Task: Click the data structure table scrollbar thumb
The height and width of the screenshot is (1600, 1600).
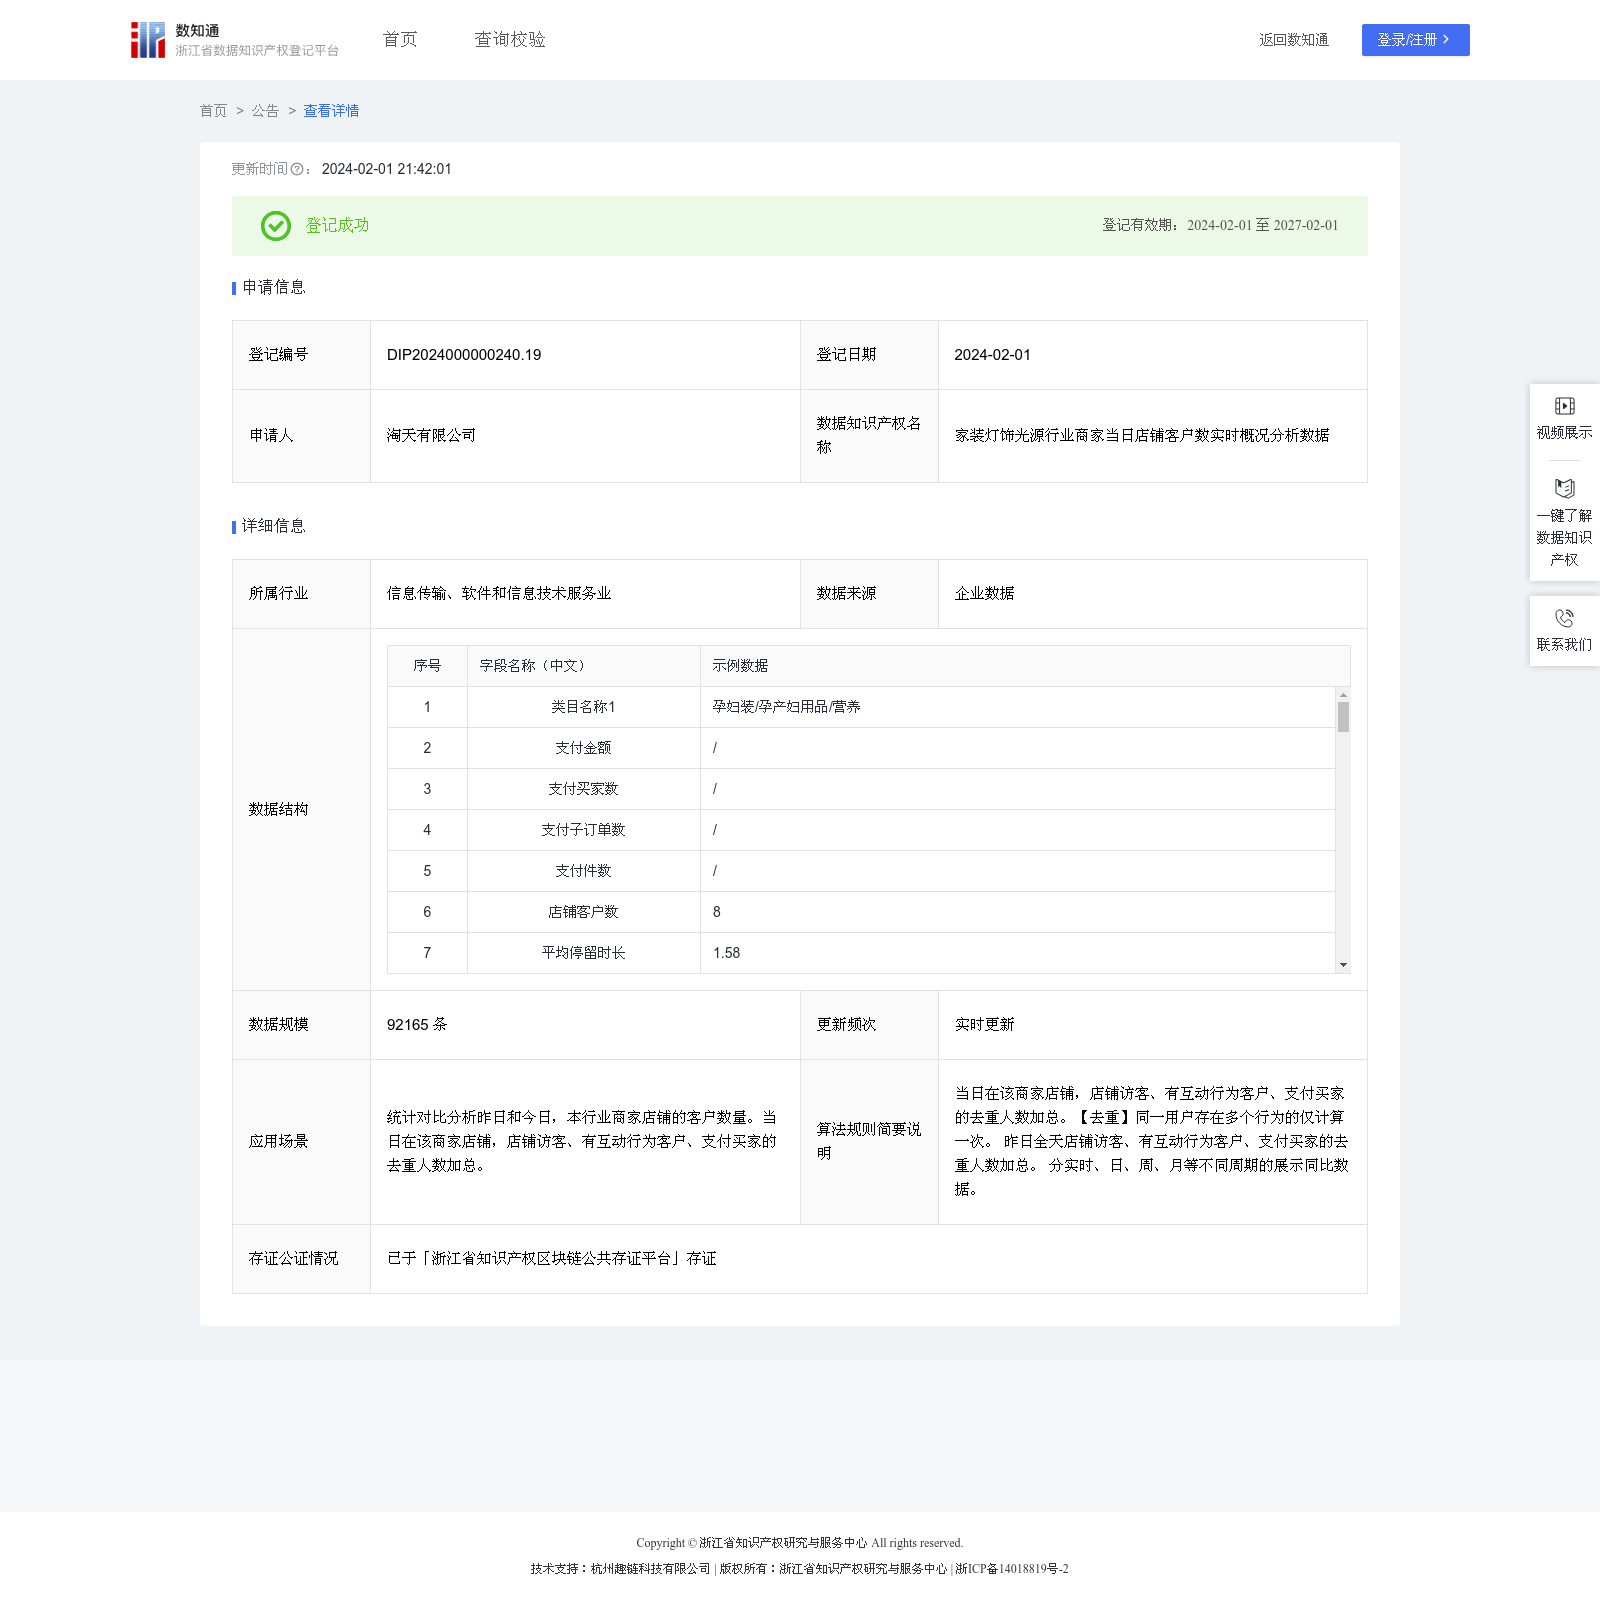Action: click(x=1343, y=717)
